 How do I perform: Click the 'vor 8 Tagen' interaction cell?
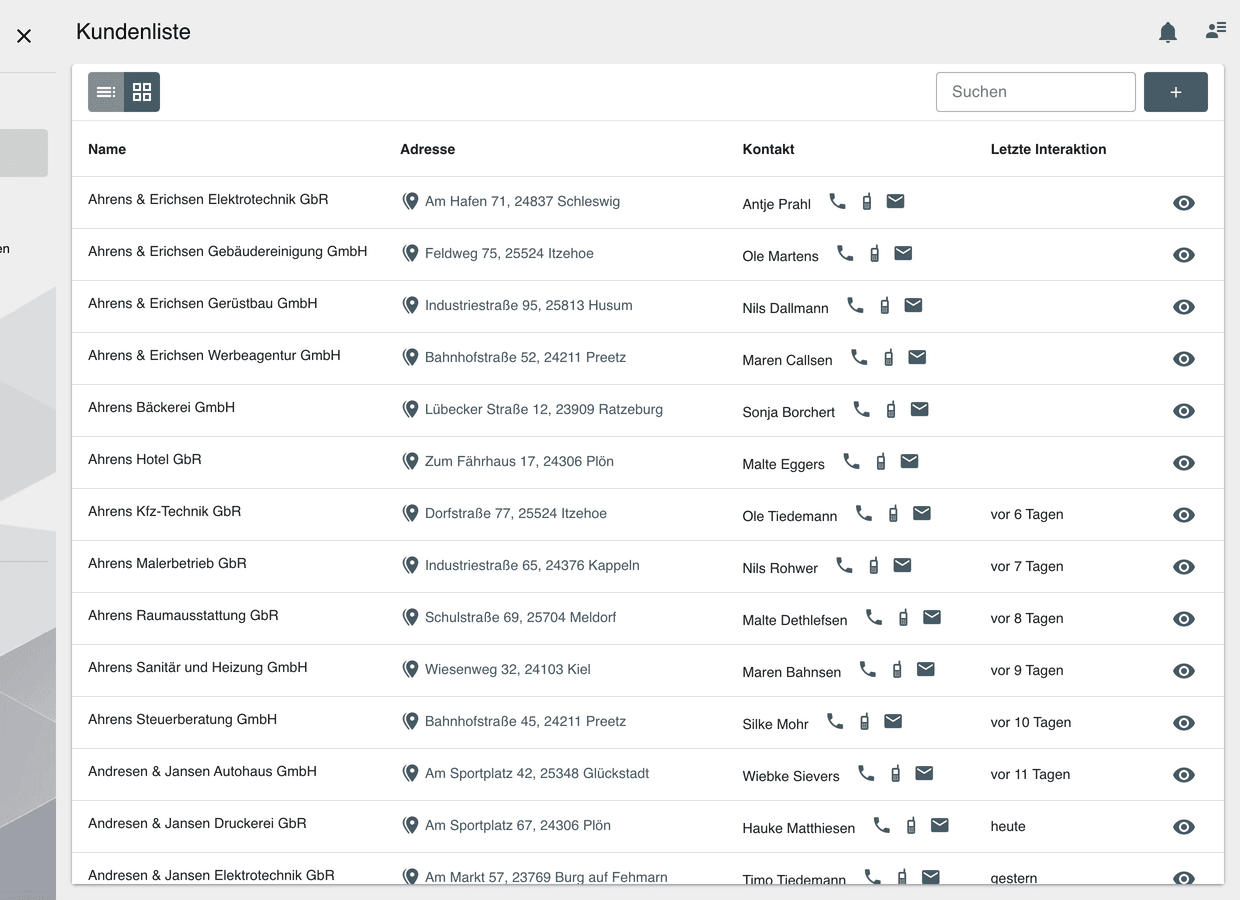[1027, 618]
